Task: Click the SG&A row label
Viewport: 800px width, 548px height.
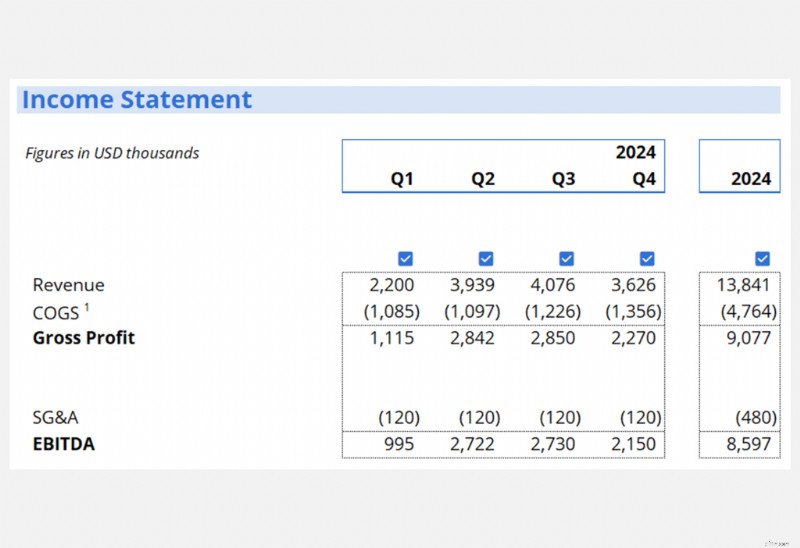Action: point(55,417)
